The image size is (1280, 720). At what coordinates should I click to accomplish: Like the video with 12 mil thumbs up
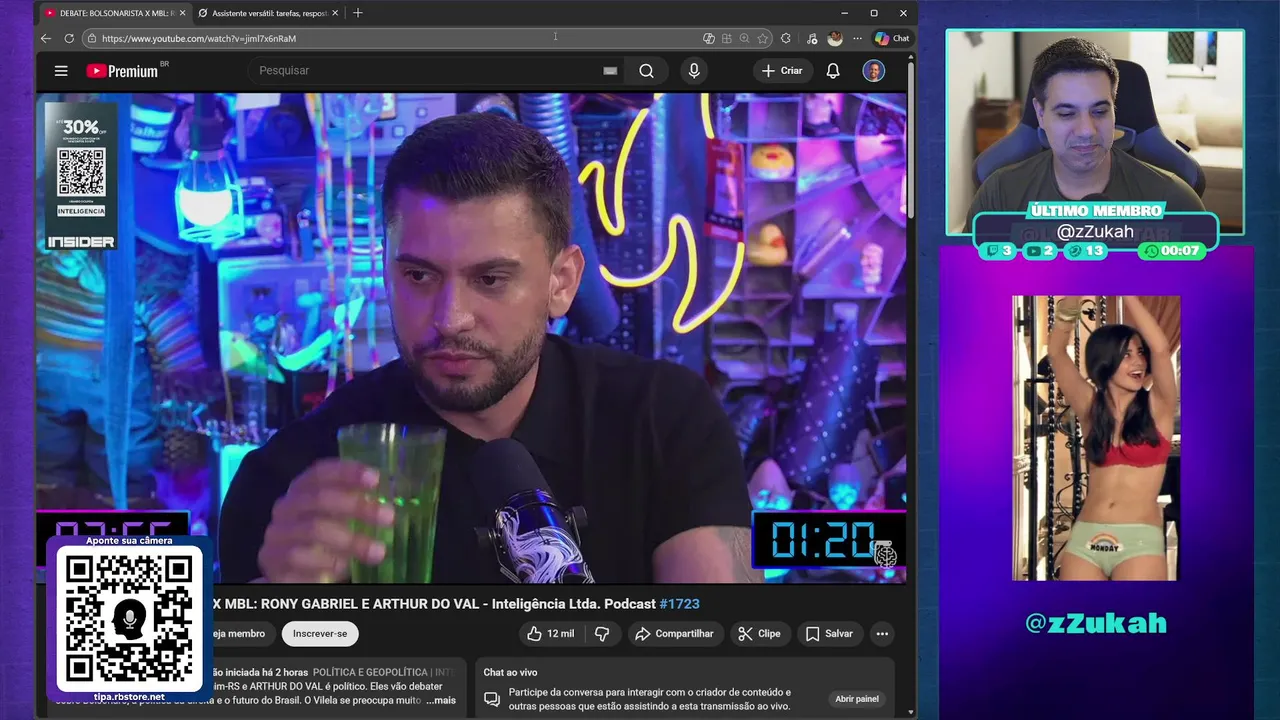tap(551, 634)
